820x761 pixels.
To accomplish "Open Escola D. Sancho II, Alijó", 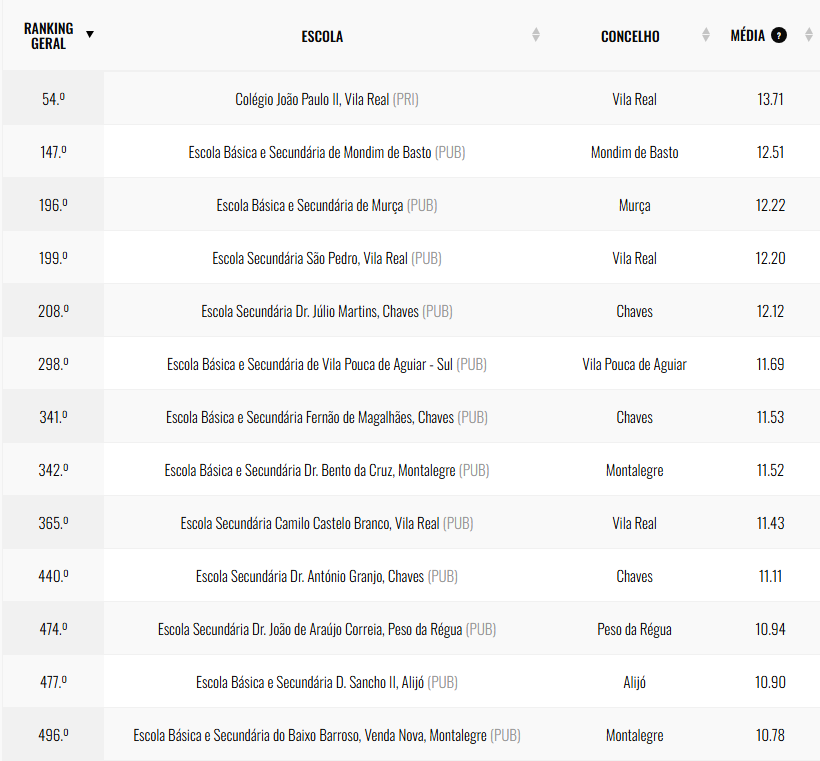I will 311,683.
